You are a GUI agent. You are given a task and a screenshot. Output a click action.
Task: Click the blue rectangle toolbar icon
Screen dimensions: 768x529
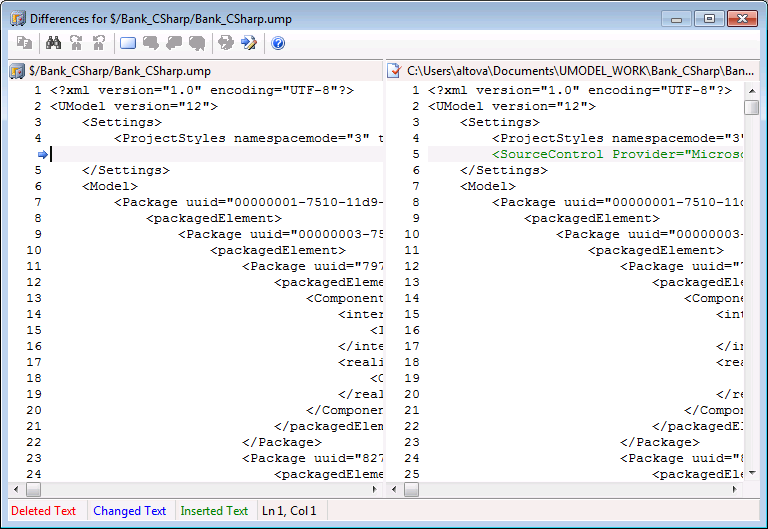click(128, 43)
